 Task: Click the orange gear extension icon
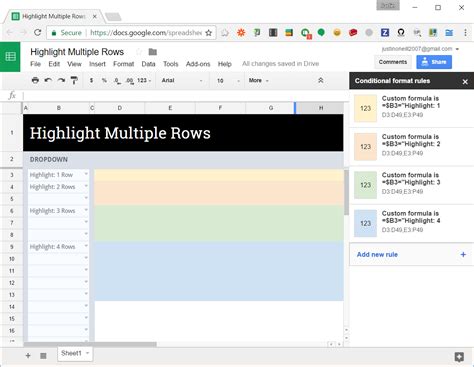point(241,32)
